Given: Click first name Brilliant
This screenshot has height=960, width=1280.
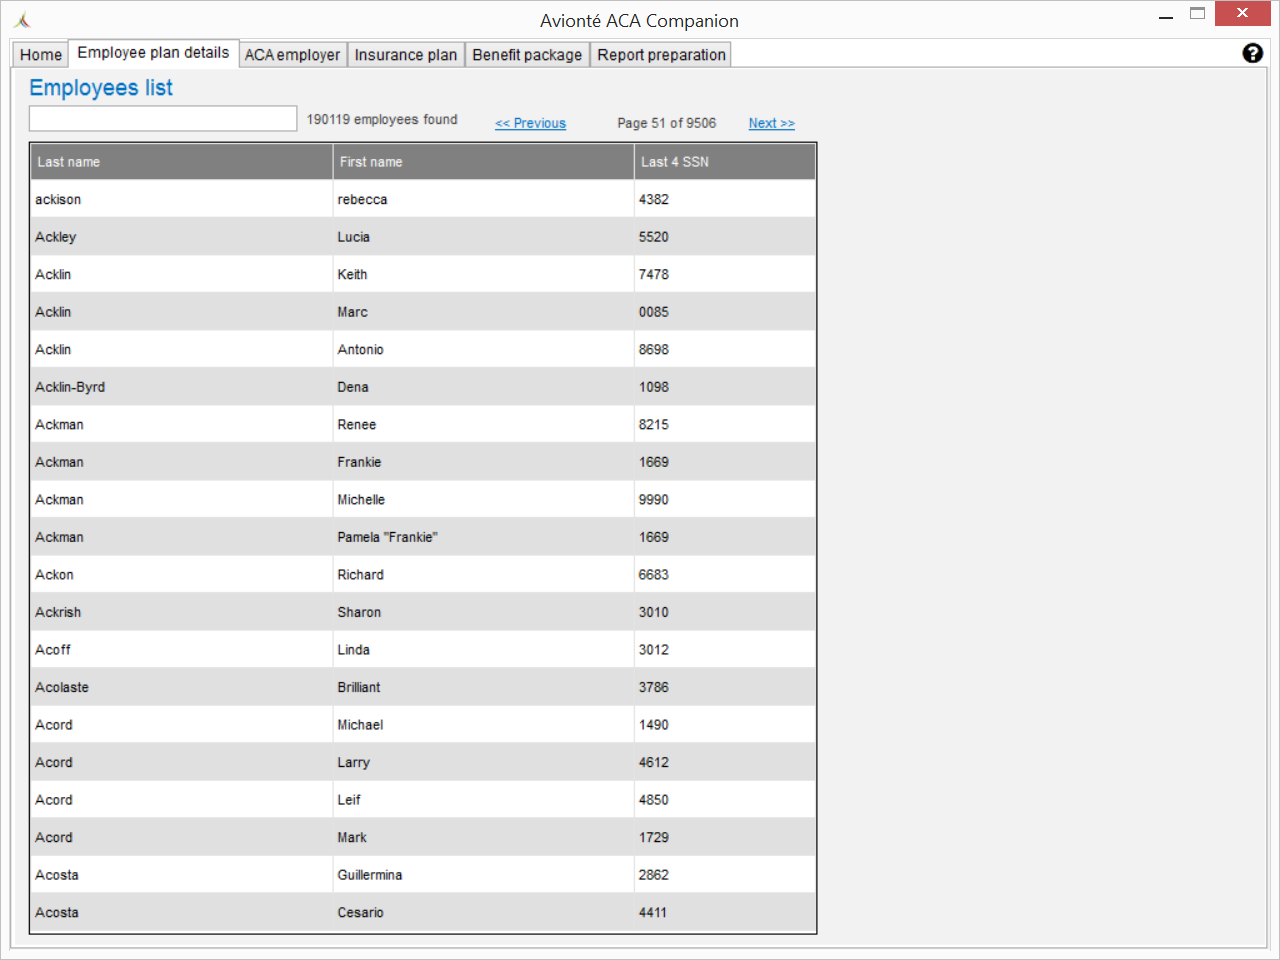Looking at the screenshot, I should coord(359,687).
